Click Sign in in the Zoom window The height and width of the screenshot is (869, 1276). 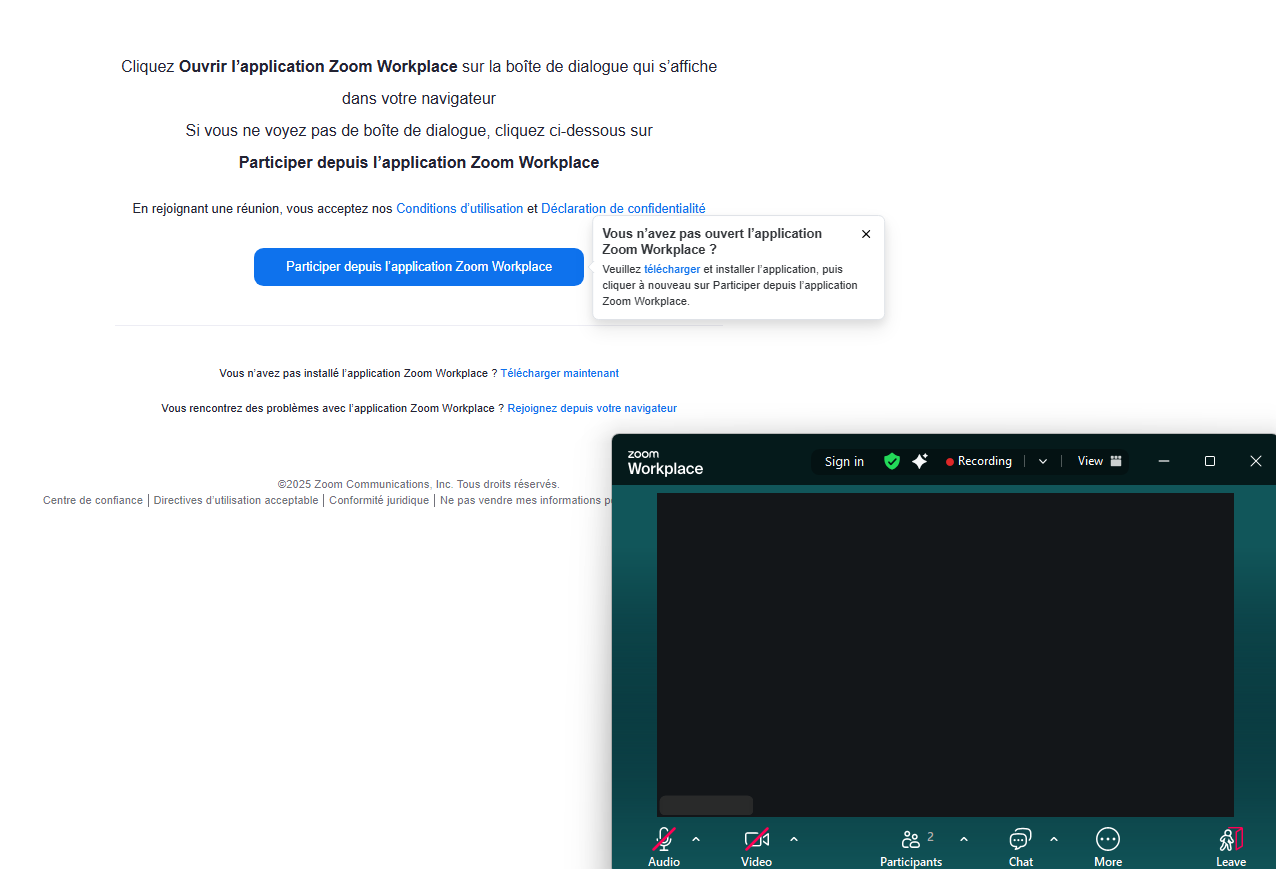coord(844,461)
